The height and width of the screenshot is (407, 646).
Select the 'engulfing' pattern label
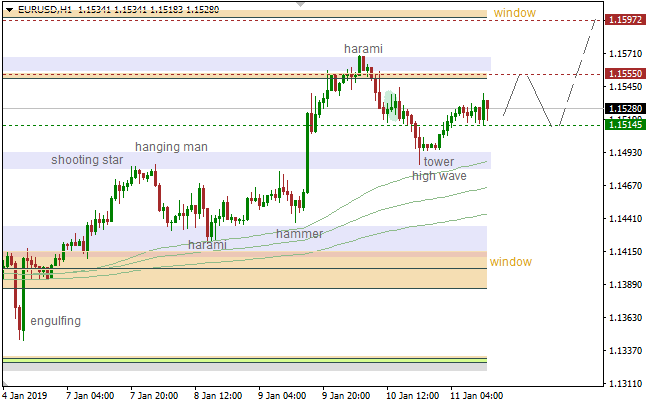coord(55,321)
